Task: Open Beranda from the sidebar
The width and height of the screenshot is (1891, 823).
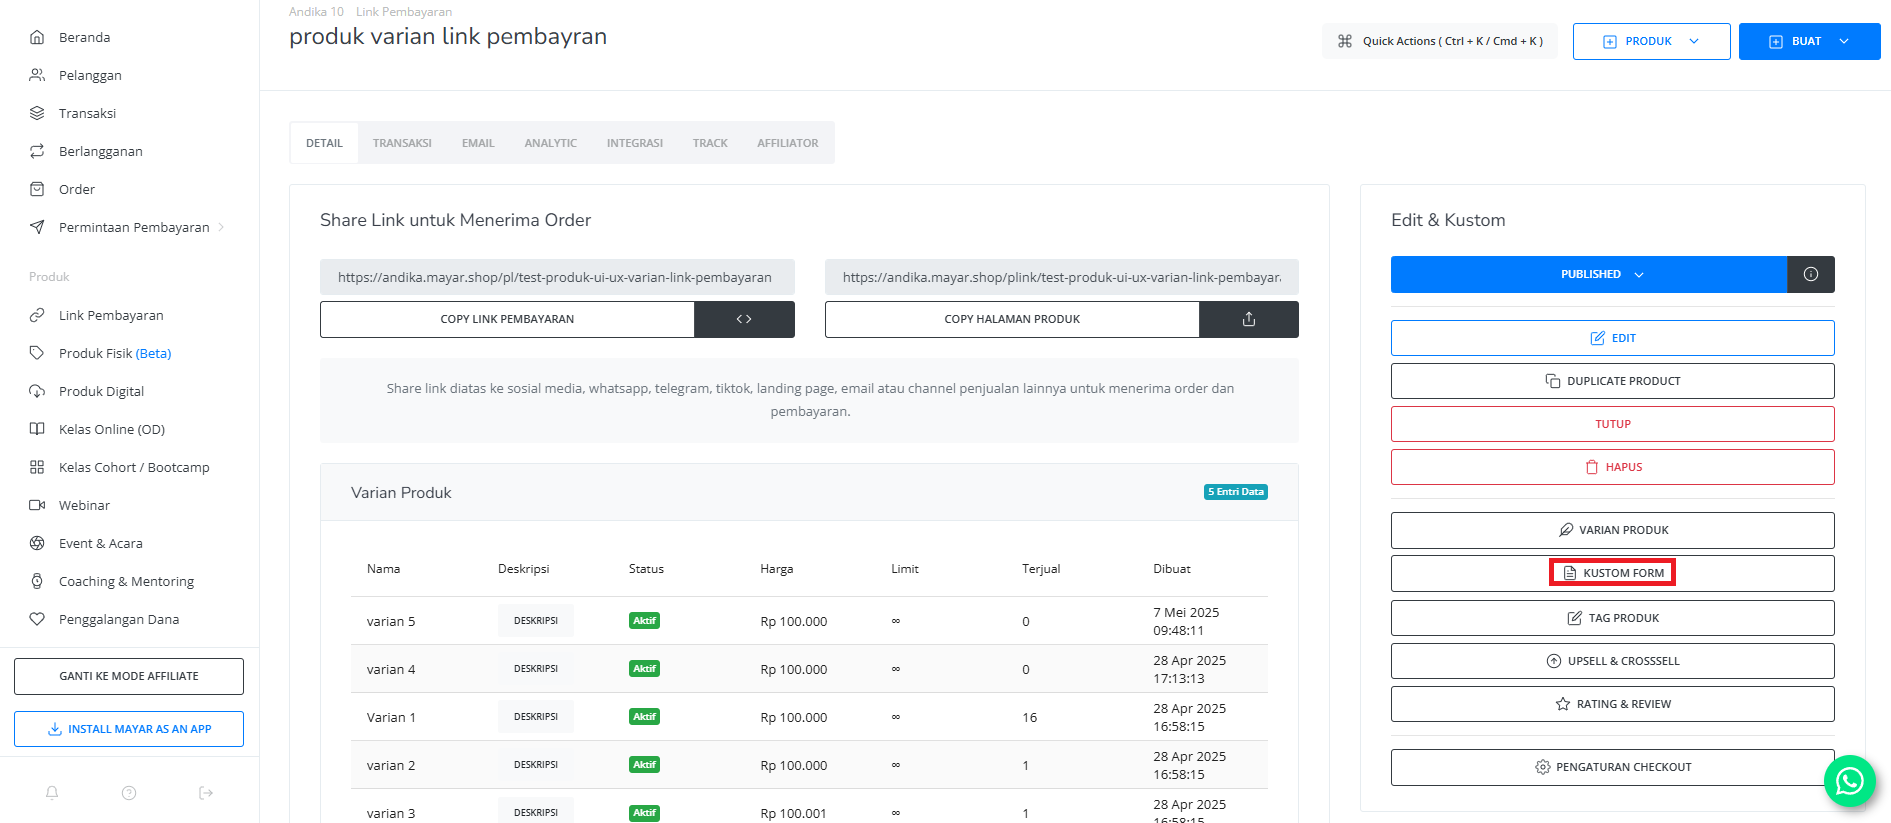Action: click(x=84, y=37)
